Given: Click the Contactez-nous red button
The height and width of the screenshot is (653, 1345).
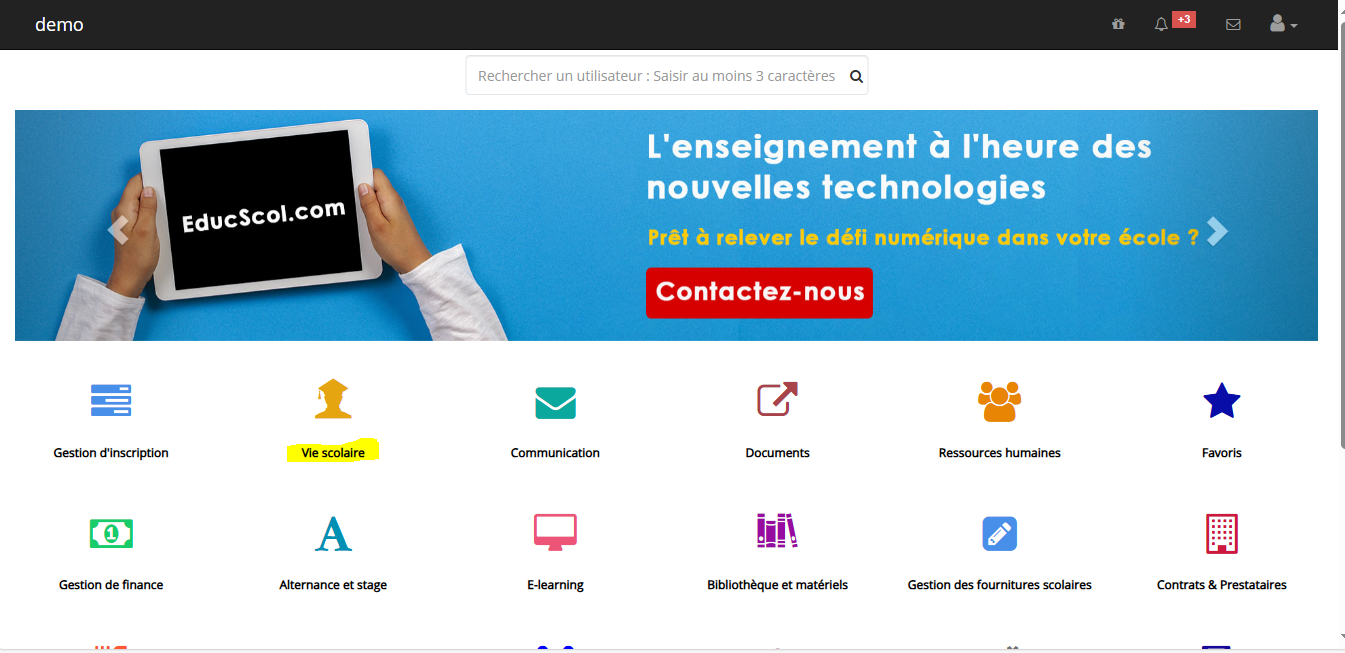Looking at the screenshot, I should pyautogui.click(x=759, y=292).
